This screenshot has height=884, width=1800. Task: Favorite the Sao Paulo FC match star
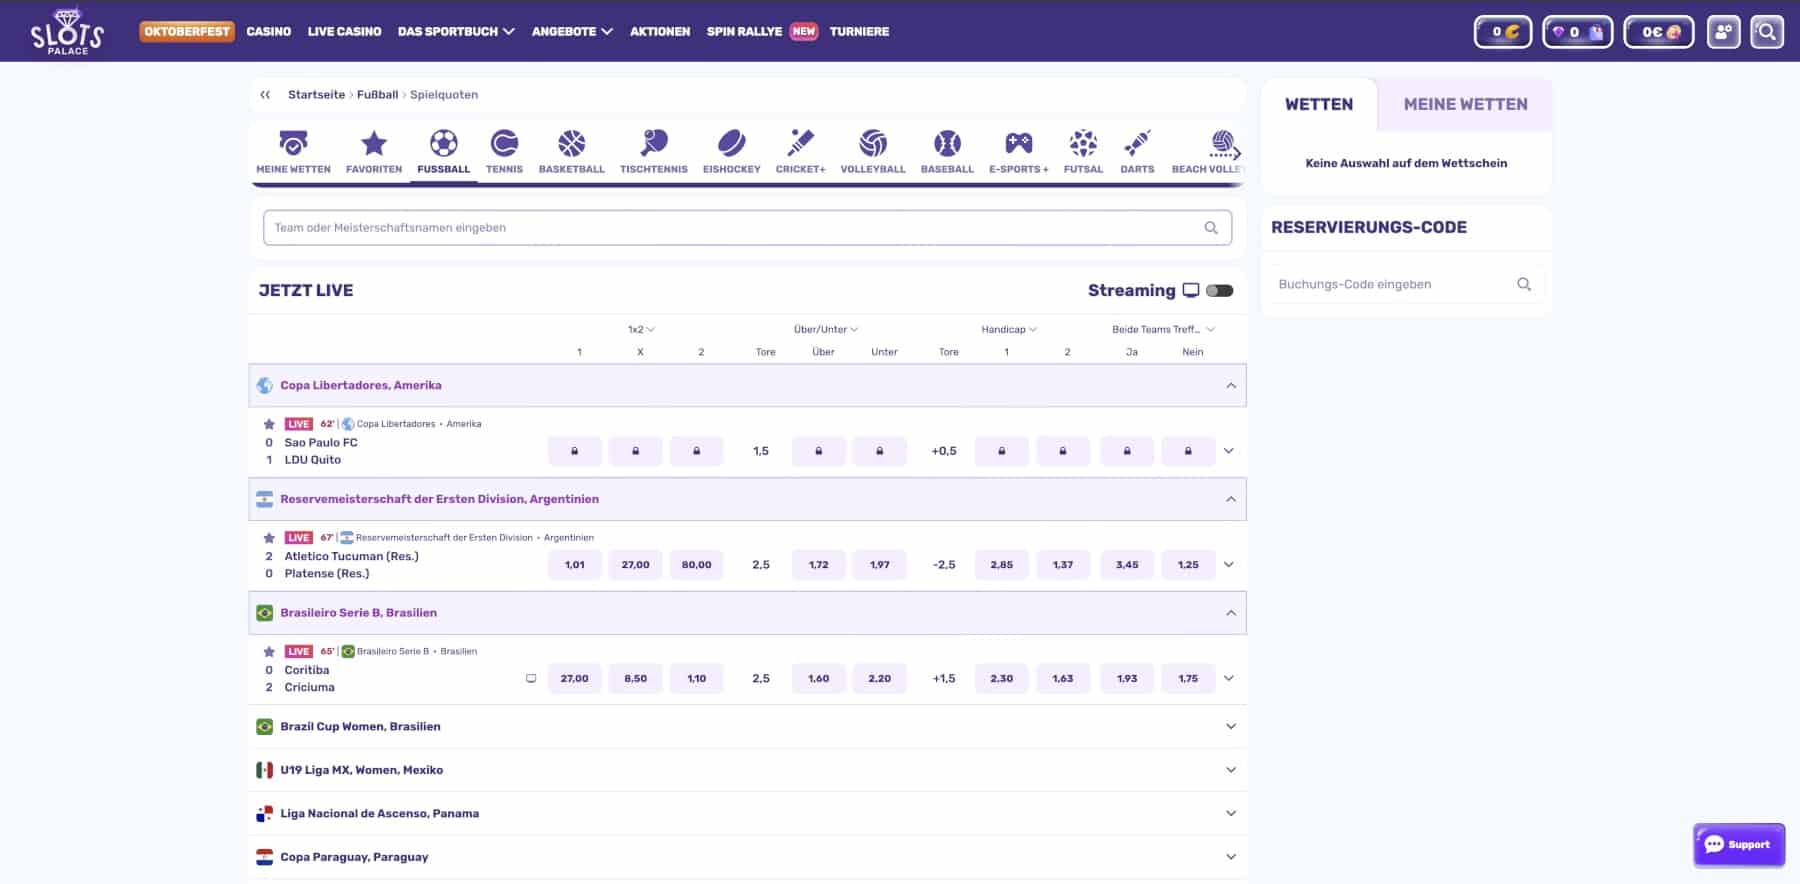click(x=269, y=424)
